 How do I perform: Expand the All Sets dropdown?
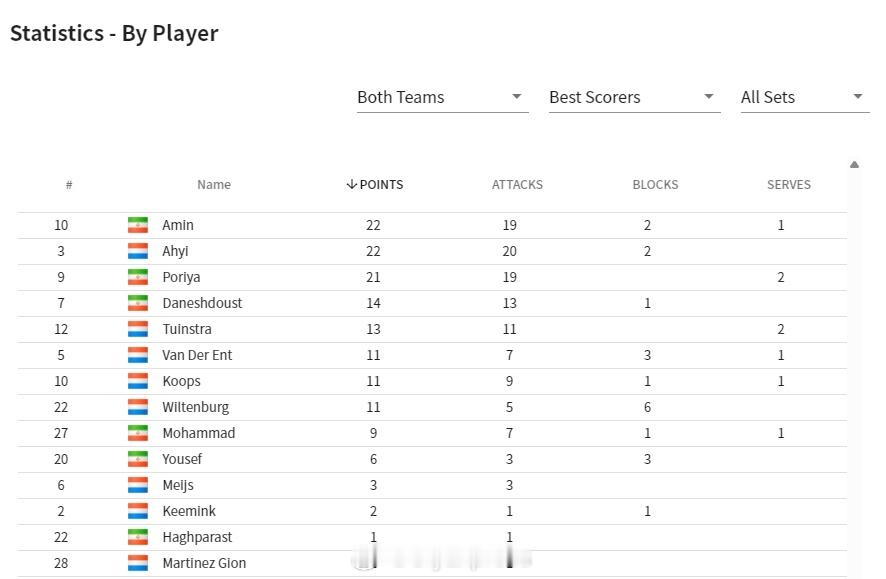click(805, 98)
